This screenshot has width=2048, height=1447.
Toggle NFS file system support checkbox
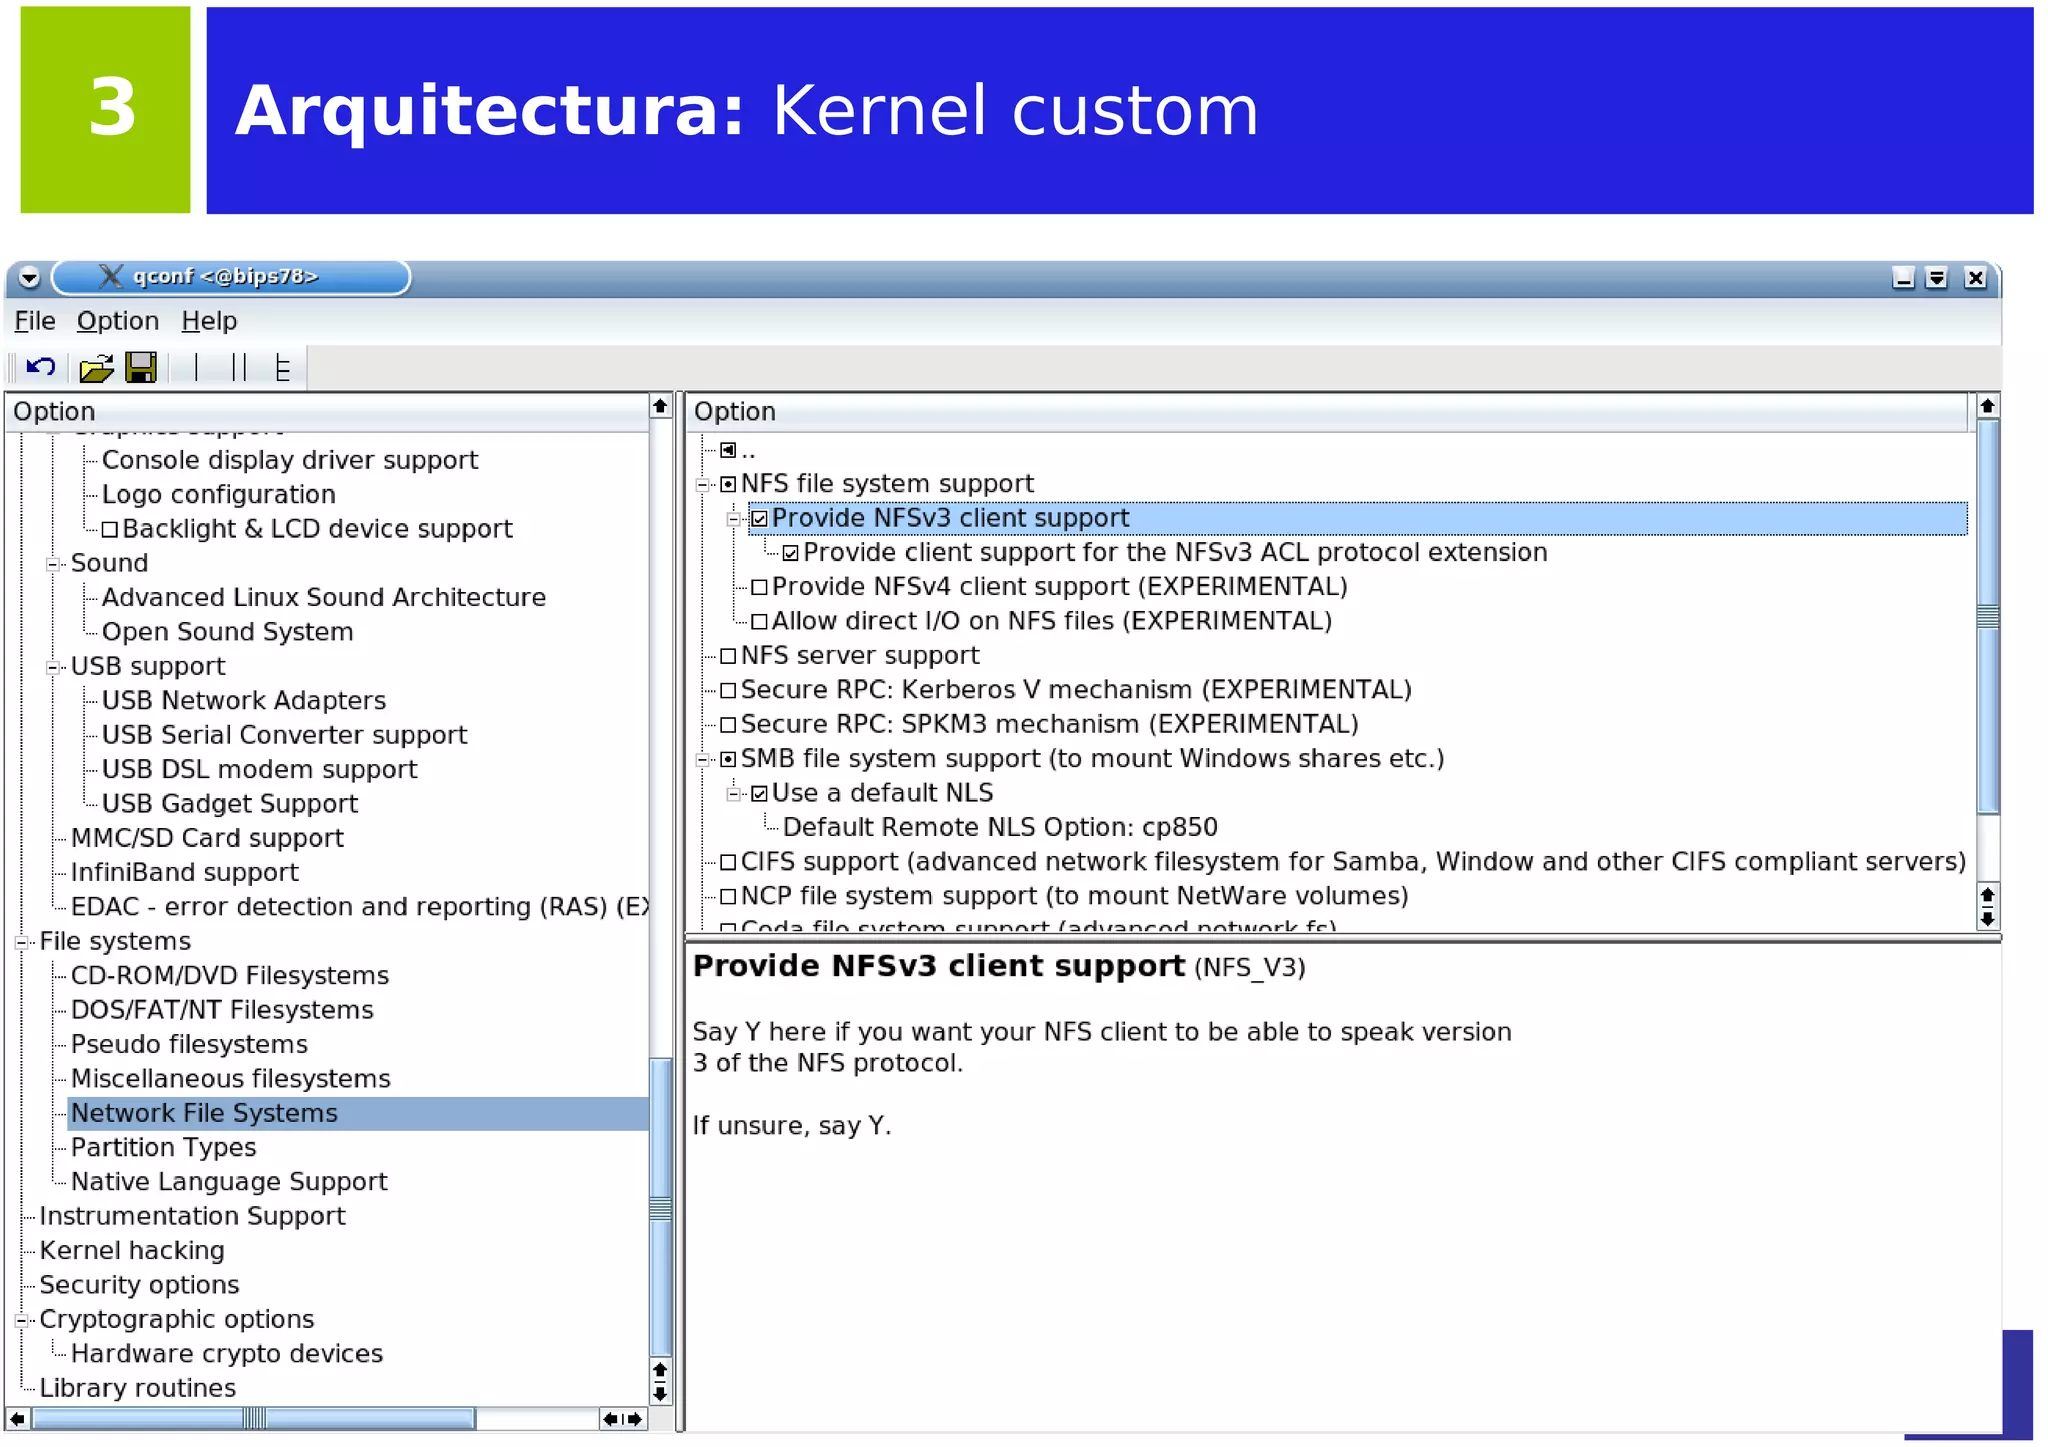click(728, 484)
